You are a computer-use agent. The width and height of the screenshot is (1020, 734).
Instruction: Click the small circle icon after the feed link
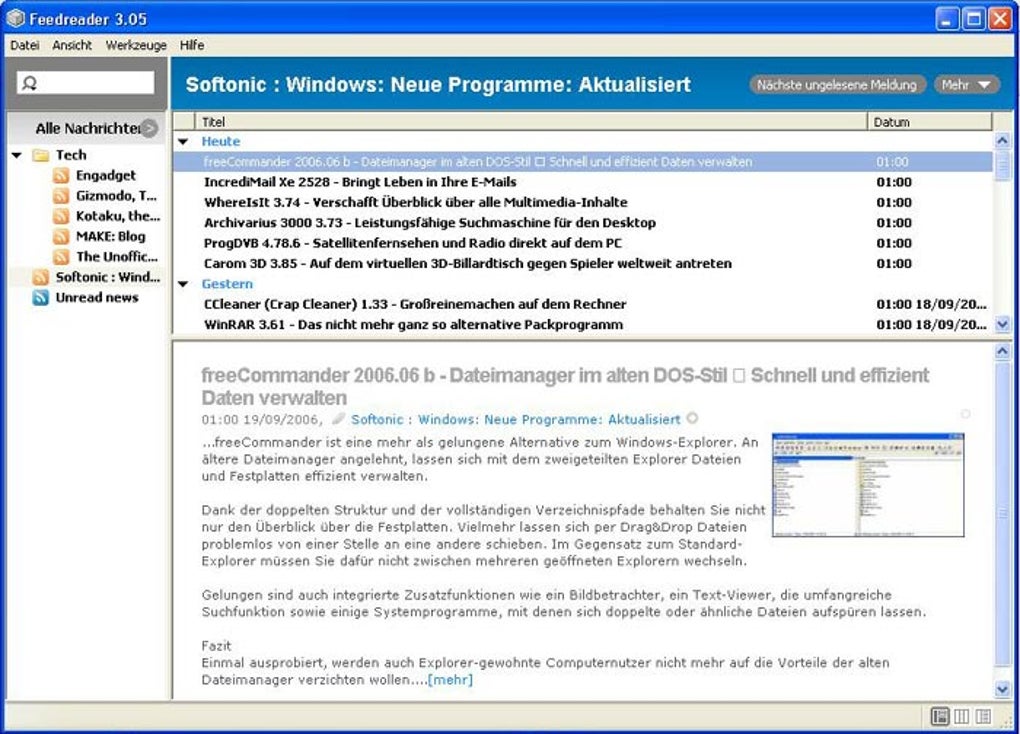[692, 418]
